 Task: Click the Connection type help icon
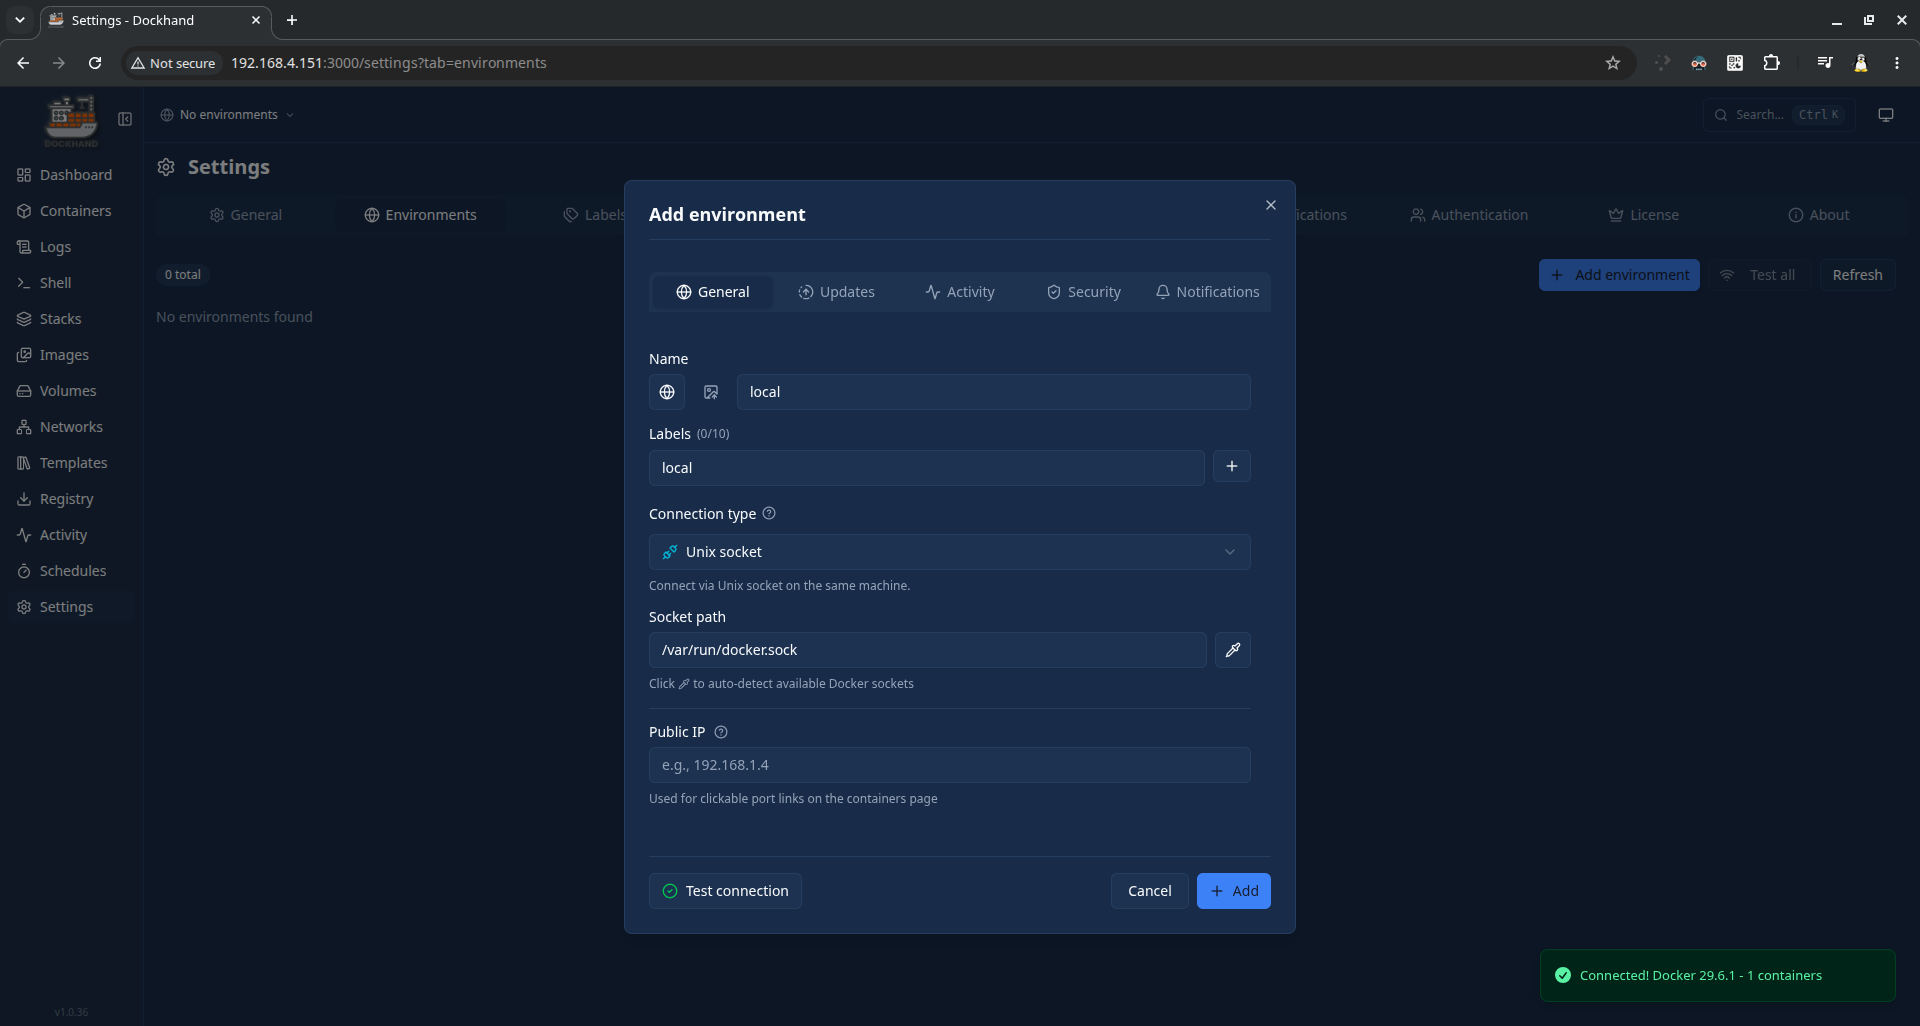coord(769,514)
